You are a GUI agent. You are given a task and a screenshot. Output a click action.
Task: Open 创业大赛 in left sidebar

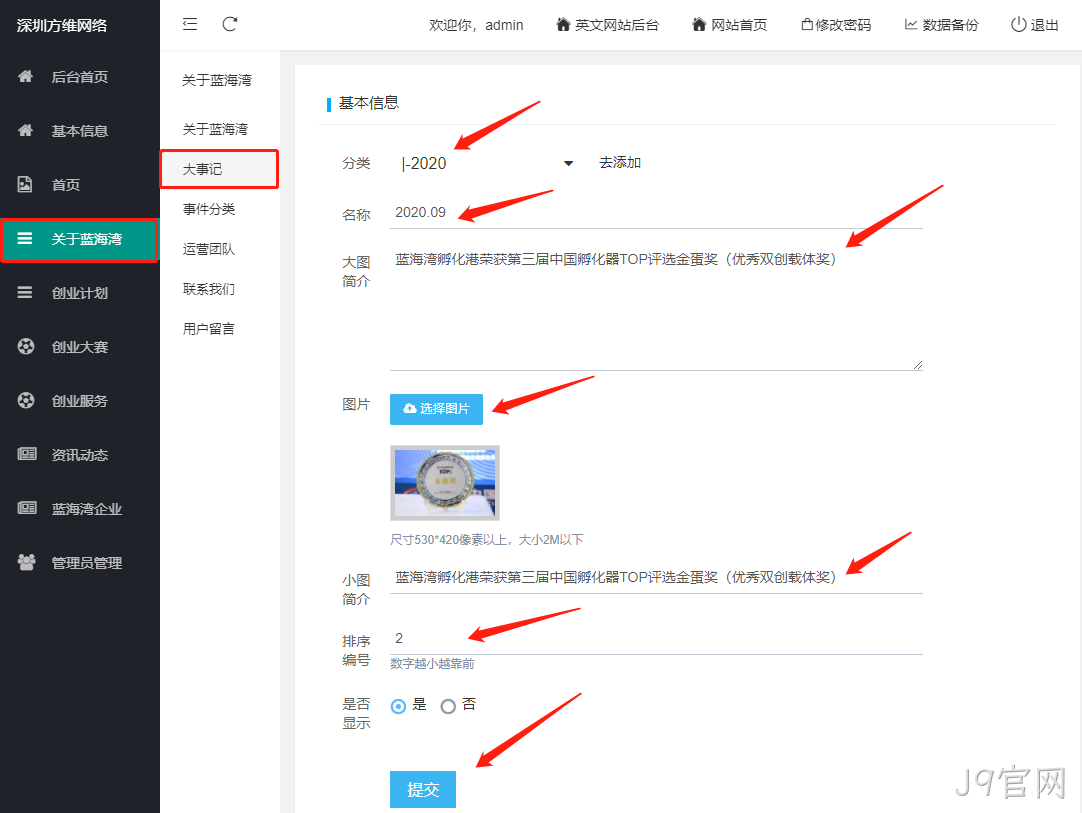coord(79,346)
